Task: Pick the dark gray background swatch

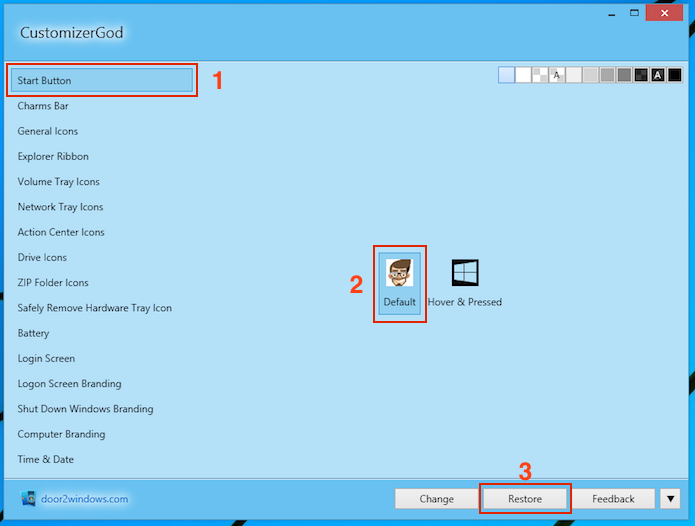Action: [624, 75]
